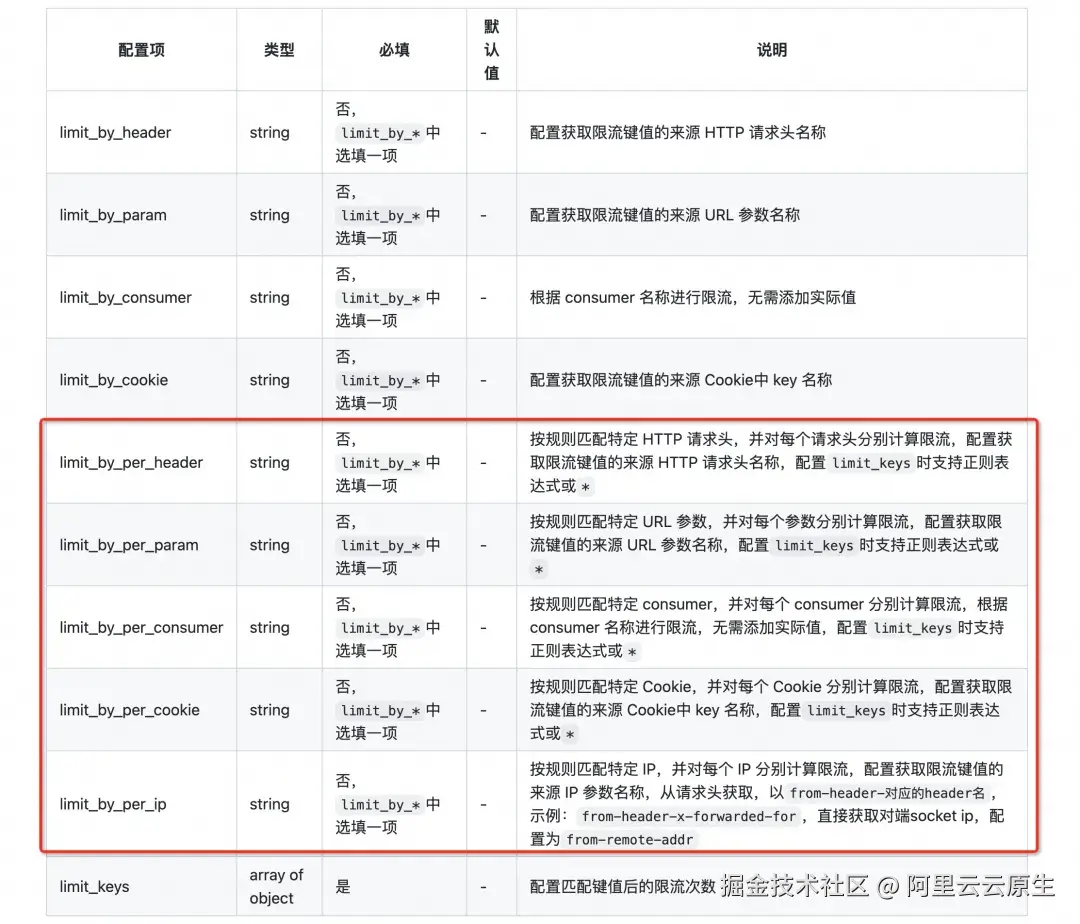Click the 类型 column header
Image resolution: width=1080 pixels, height=924 pixels.
[x=278, y=50]
